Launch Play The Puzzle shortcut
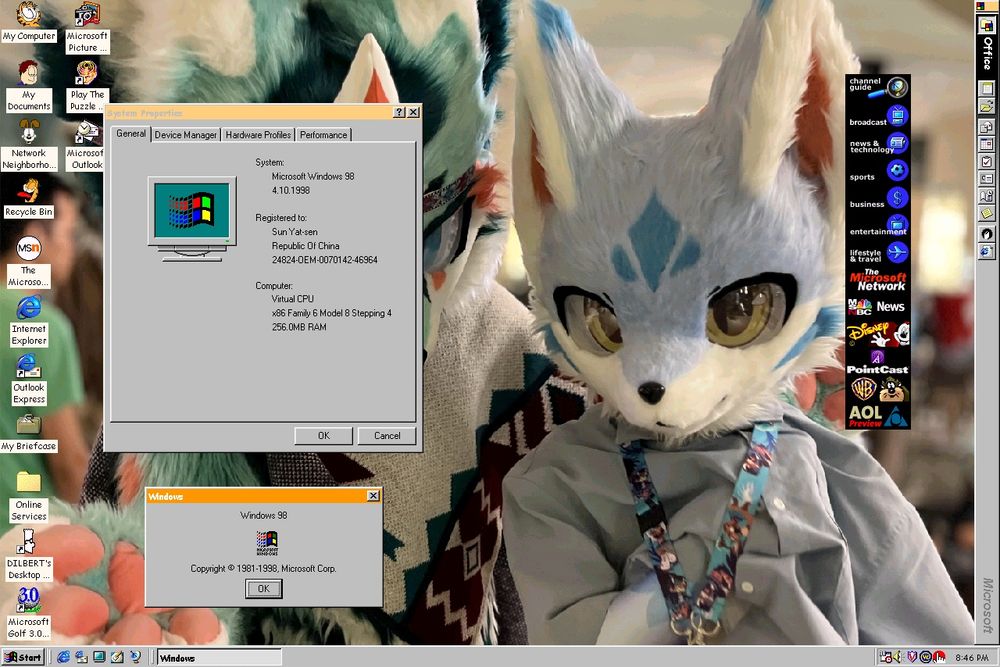 coord(87,85)
